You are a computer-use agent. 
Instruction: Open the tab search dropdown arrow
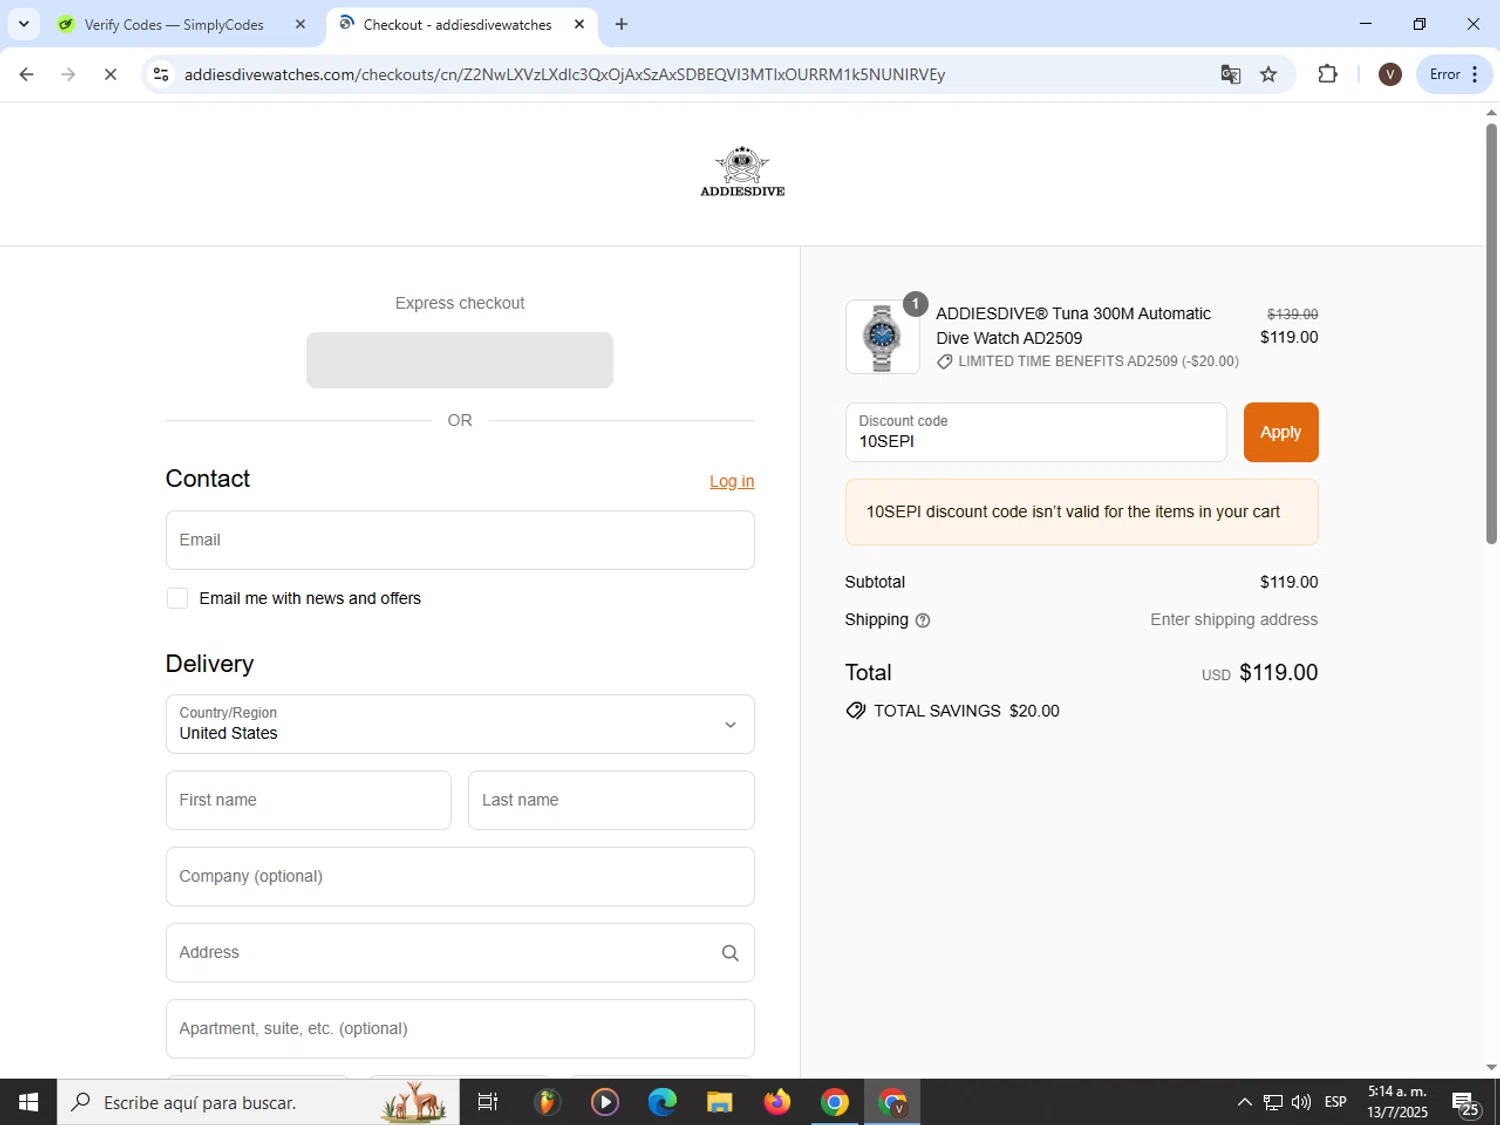coord(23,24)
